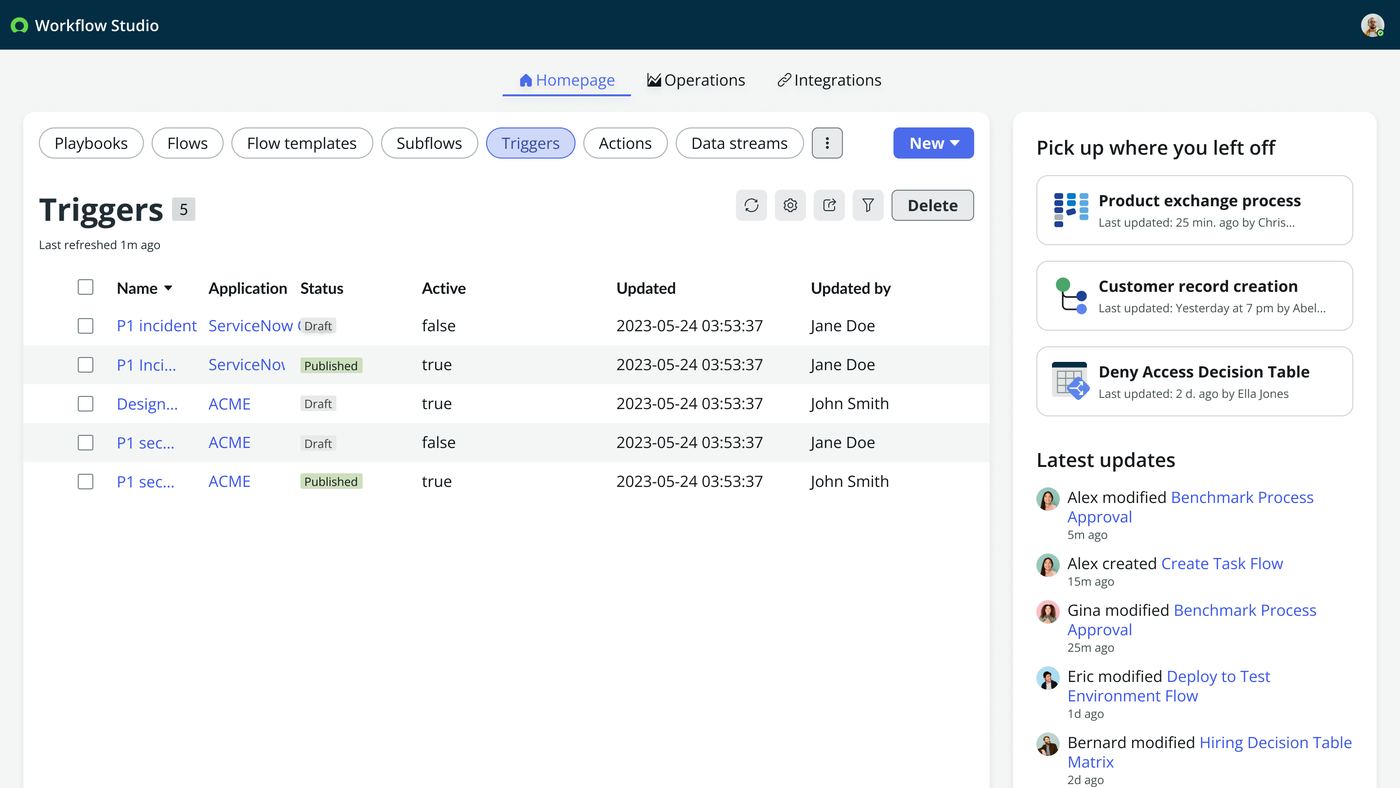
Task: Click the Draft badge in Design... row
Action: [318, 404]
